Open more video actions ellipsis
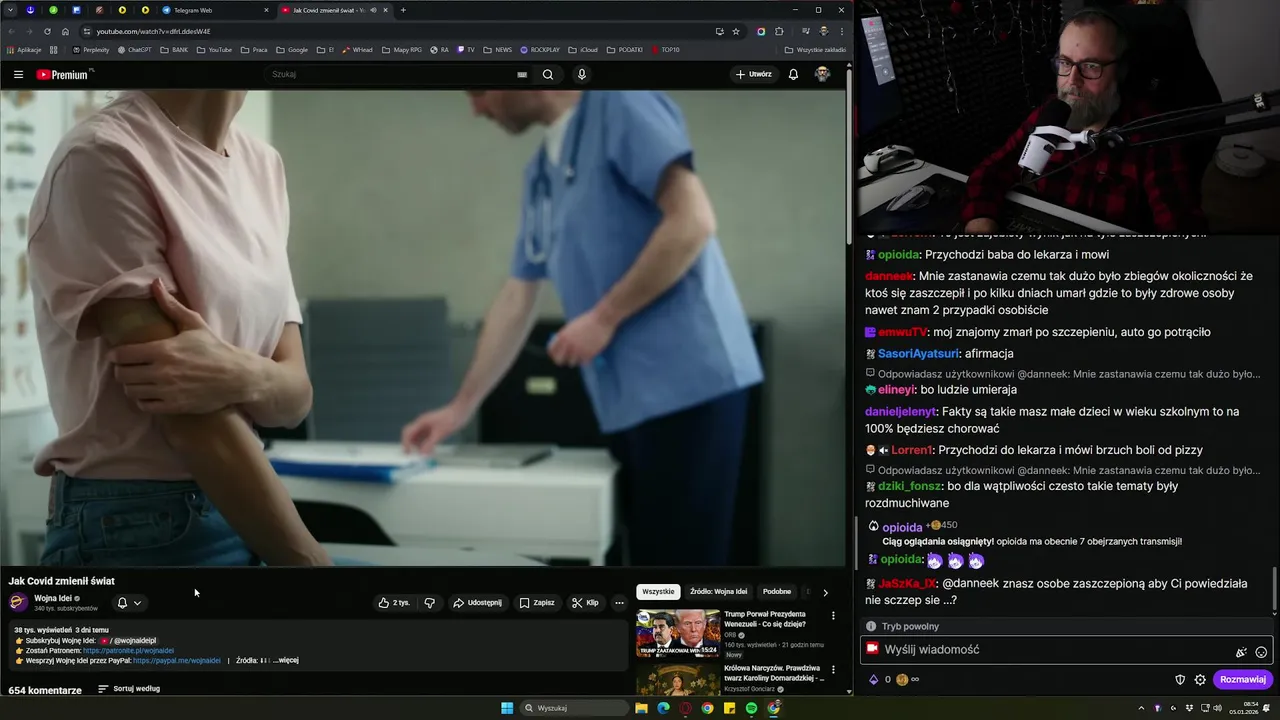The width and height of the screenshot is (1280, 720). click(x=619, y=603)
